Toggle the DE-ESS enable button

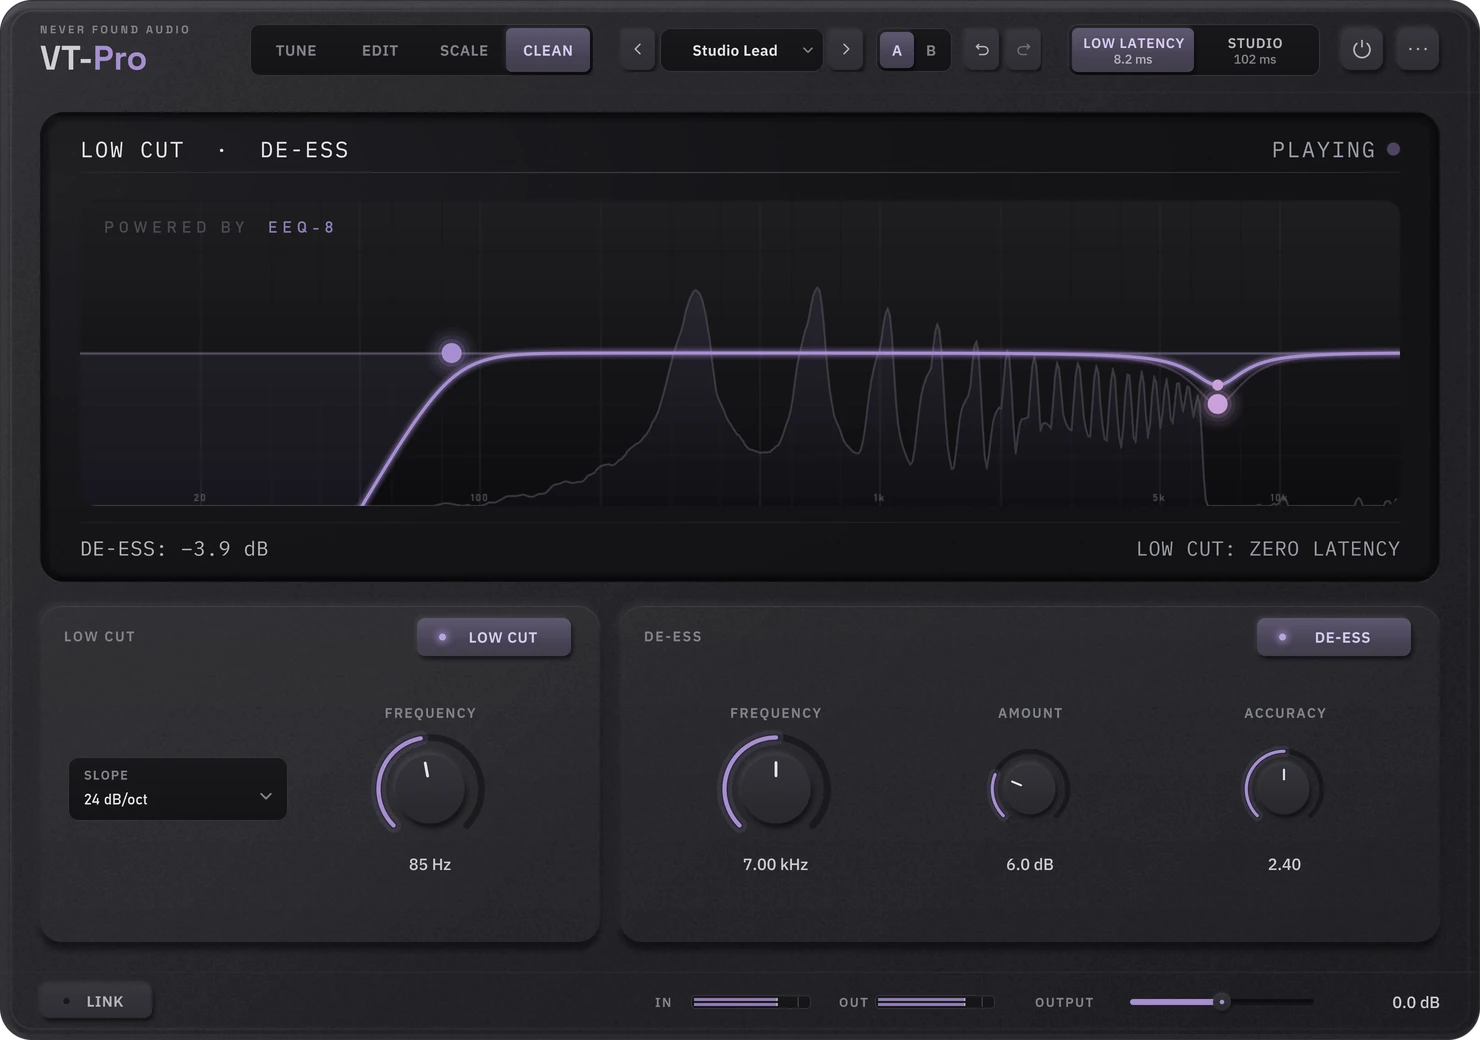pyautogui.click(x=1334, y=637)
